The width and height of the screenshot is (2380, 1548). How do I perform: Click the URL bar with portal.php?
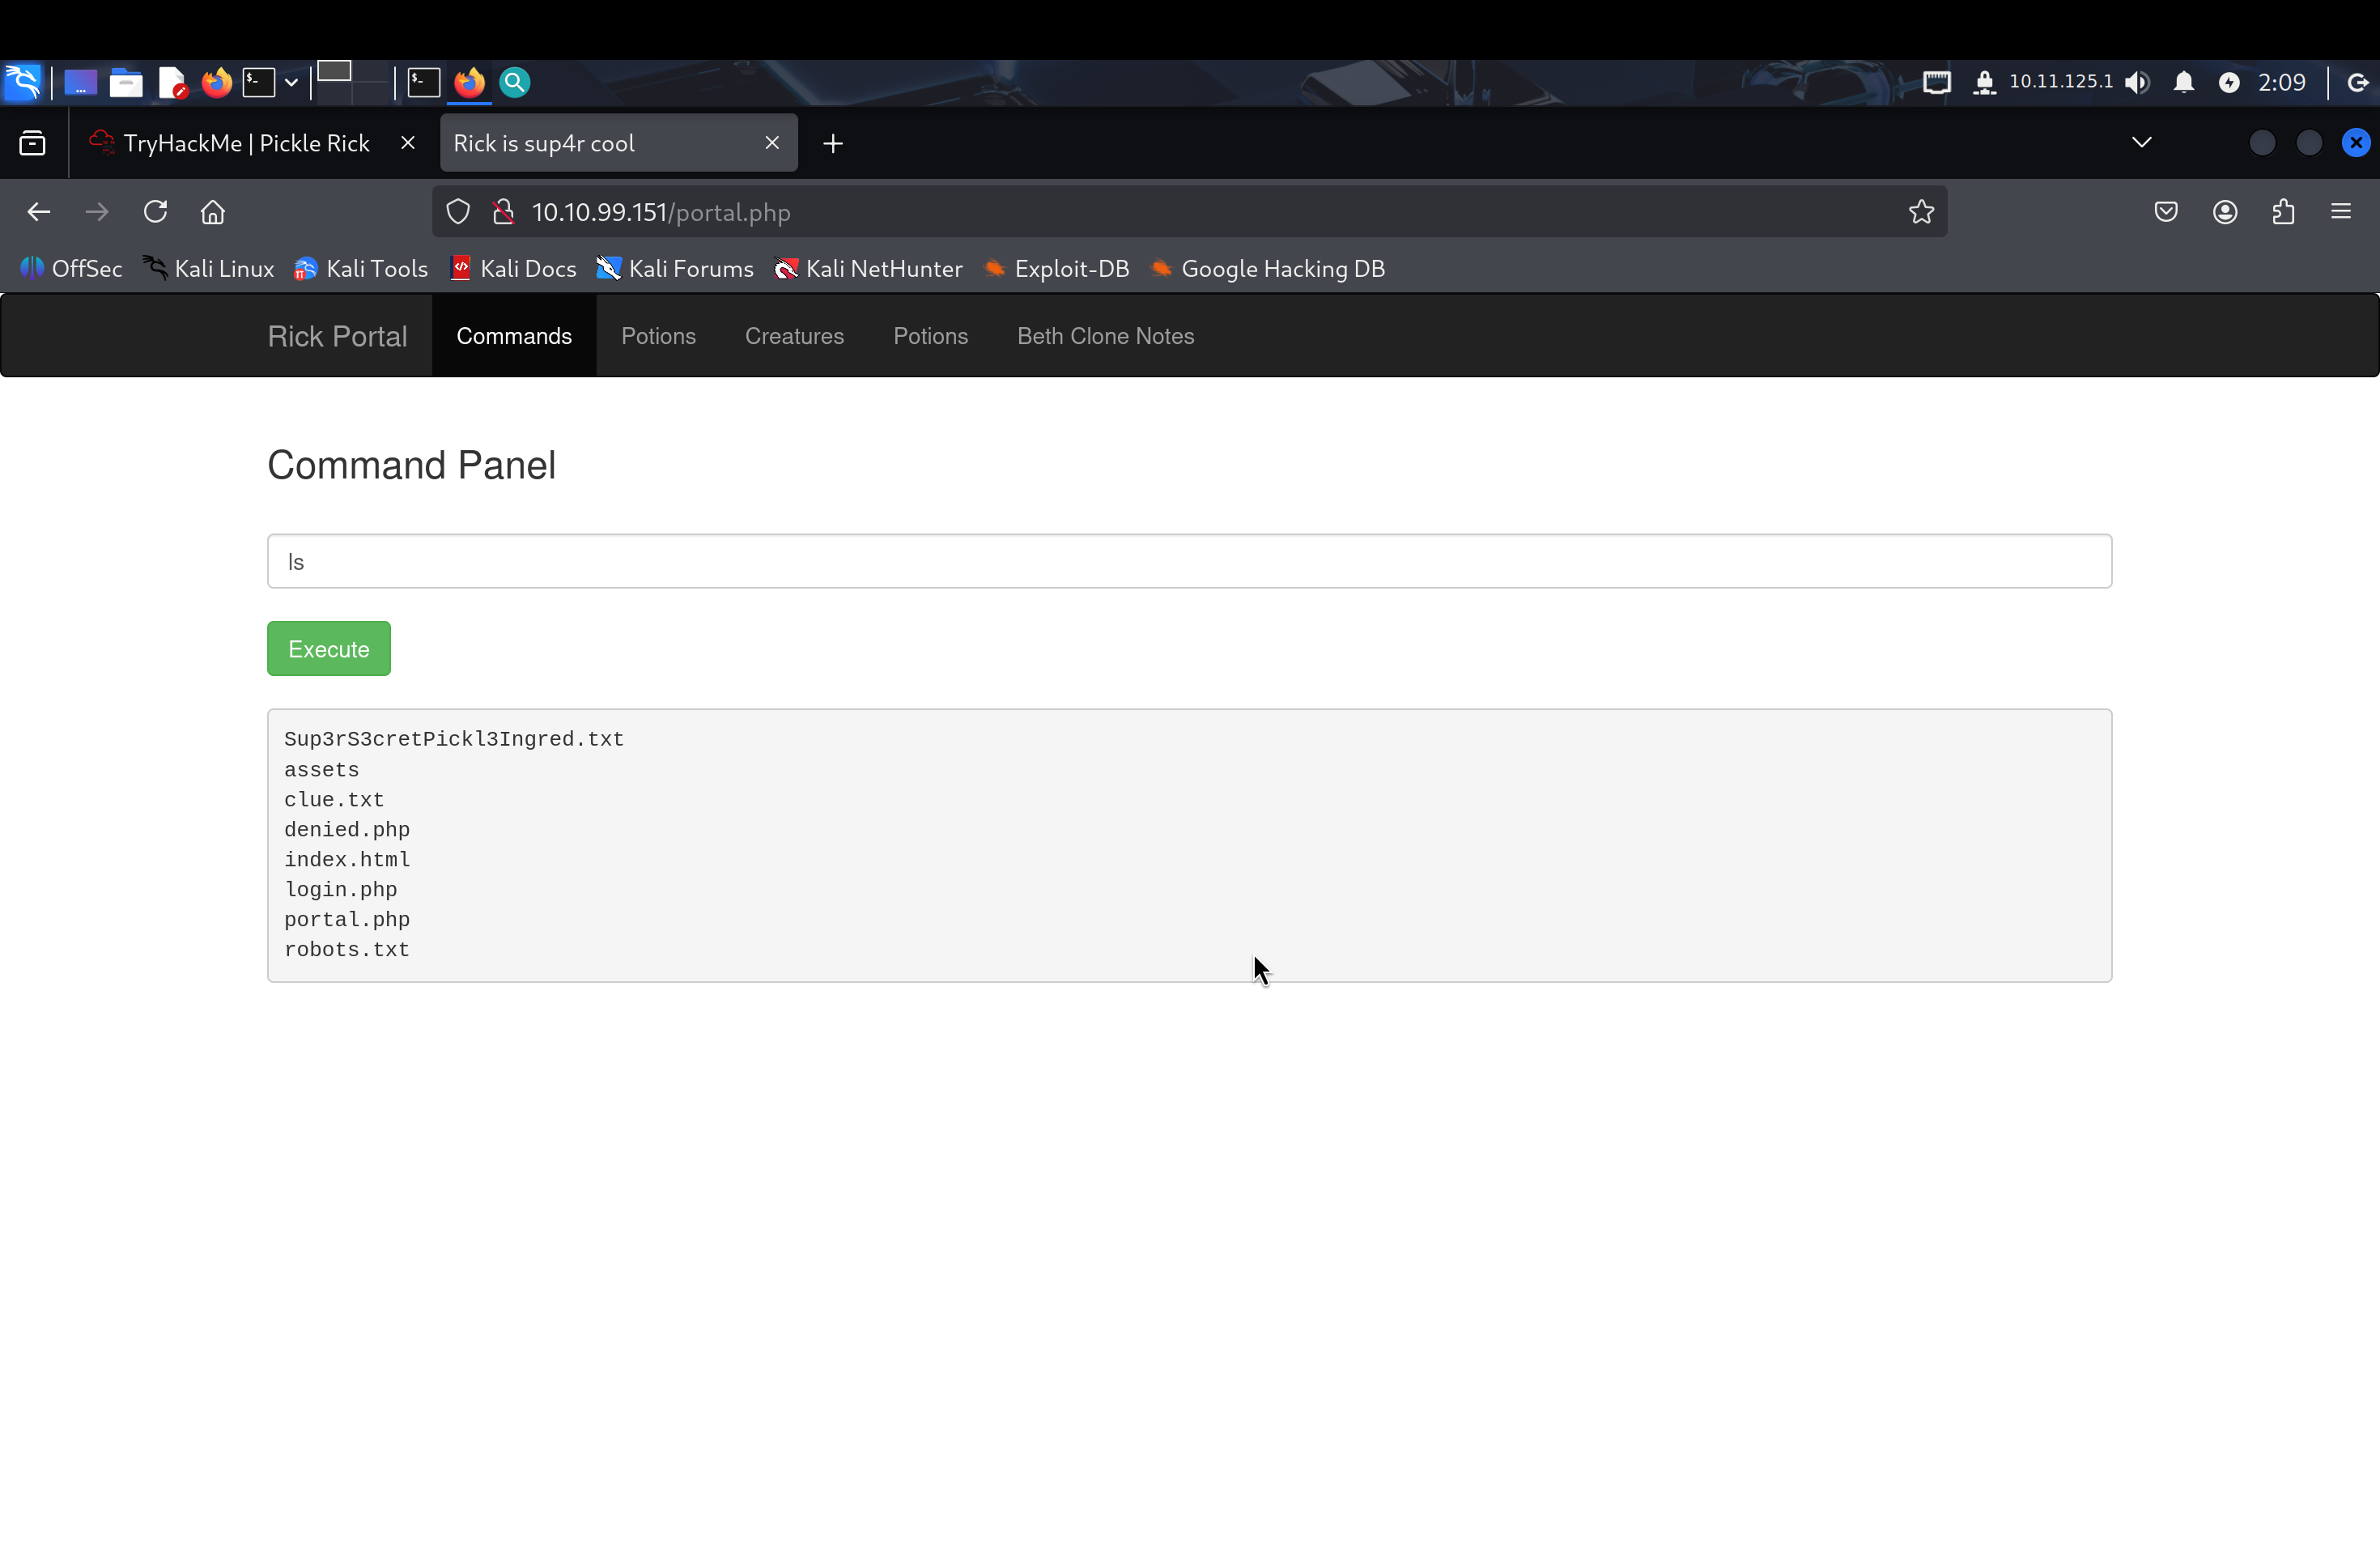tap(1190, 212)
